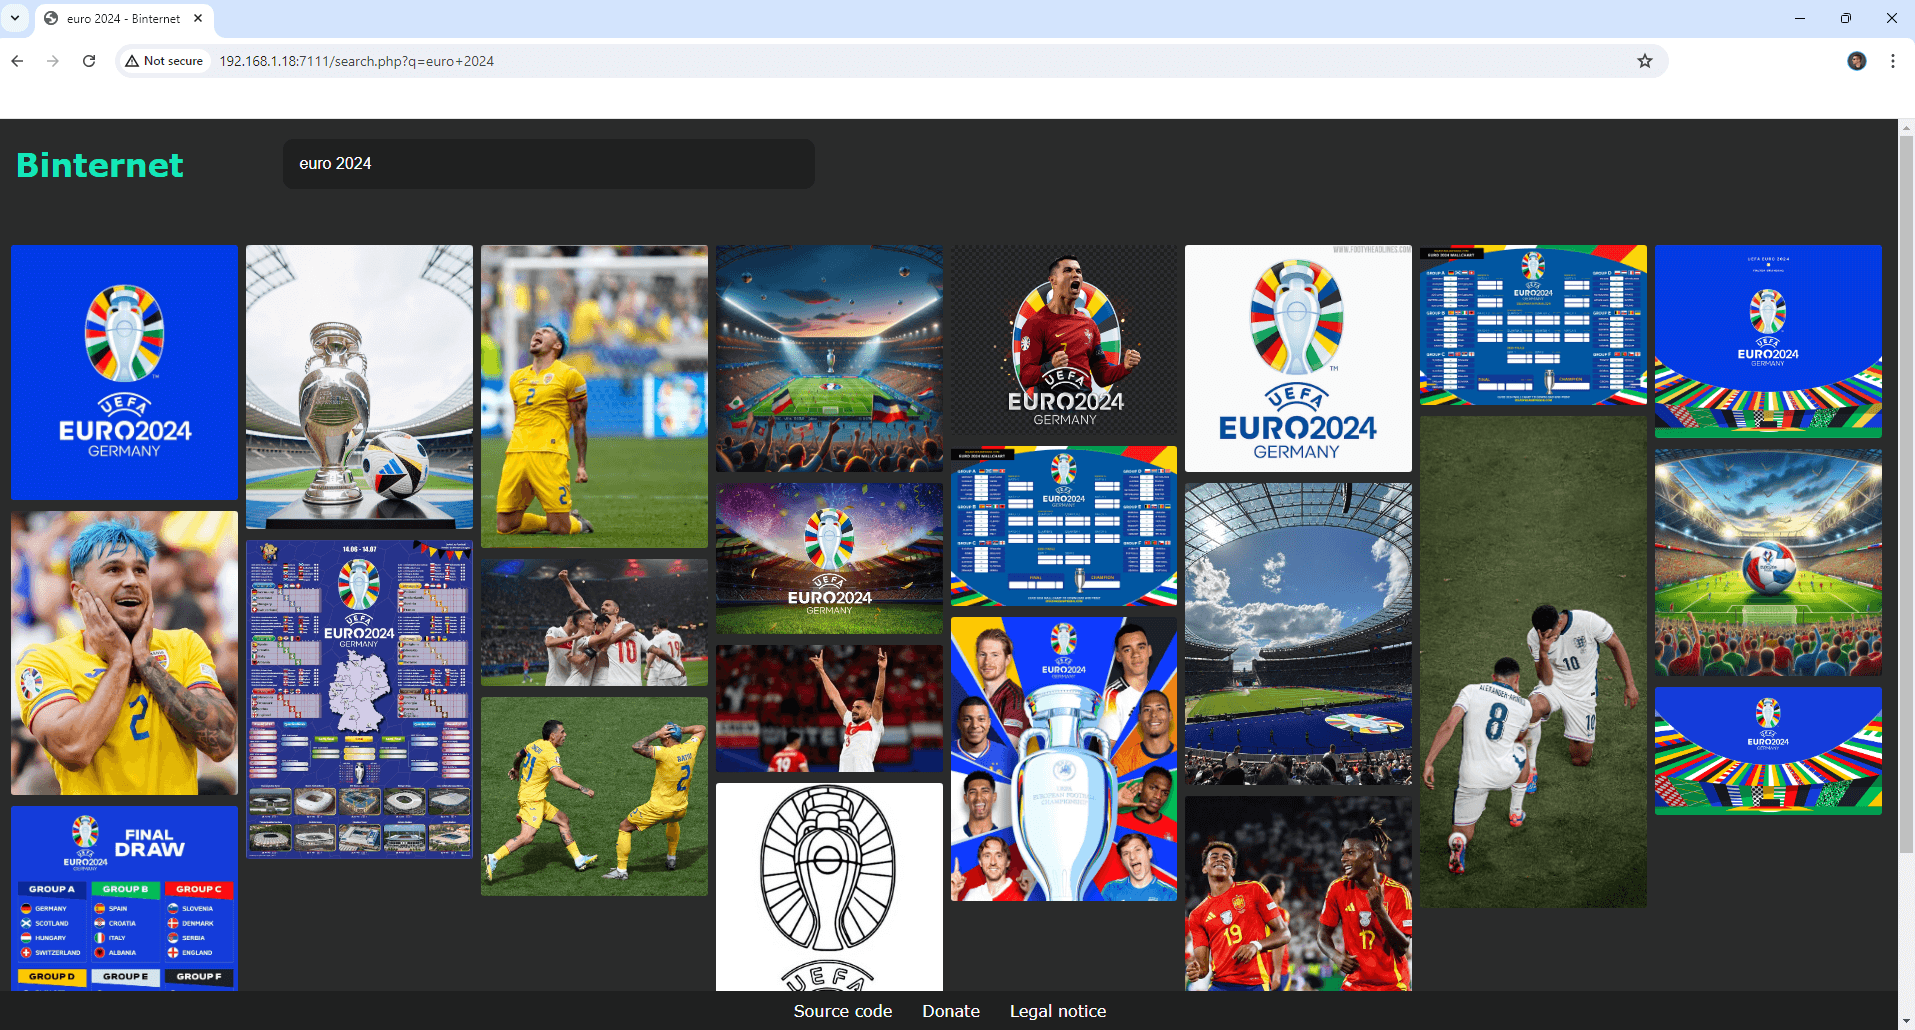Bookmark this page with the star icon
Viewport: 1915px width, 1030px height.
[x=1645, y=61]
